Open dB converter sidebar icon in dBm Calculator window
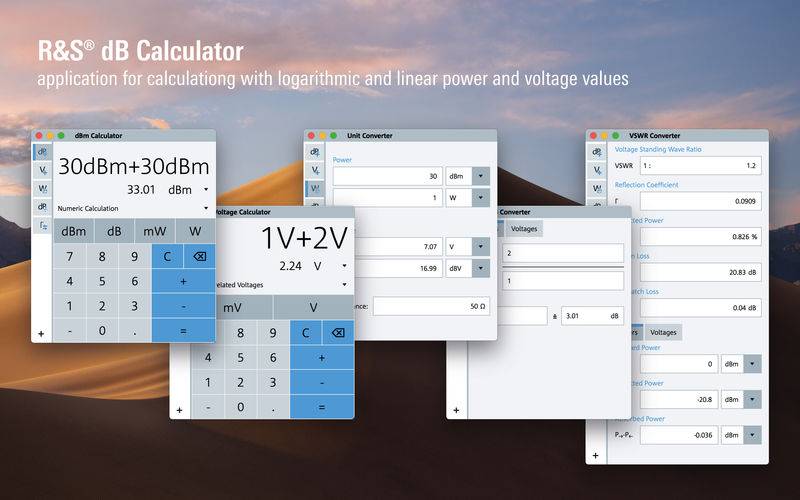The image size is (800, 500). click(x=43, y=207)
